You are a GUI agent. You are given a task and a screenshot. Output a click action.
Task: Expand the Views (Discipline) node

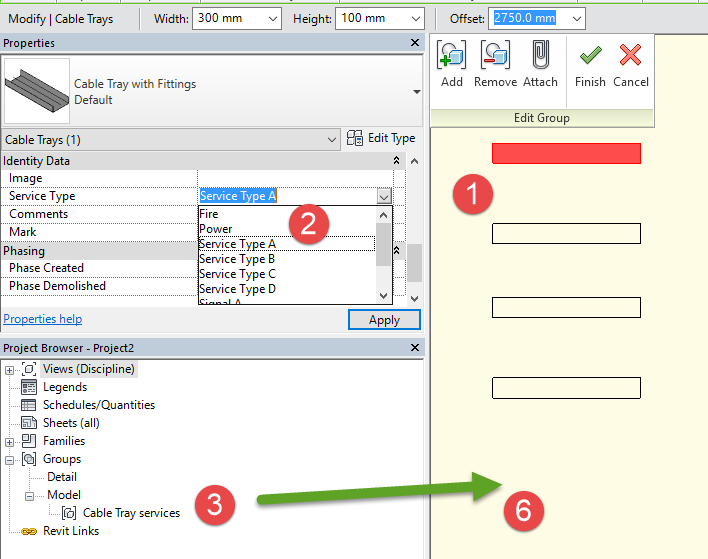point(9,370)
